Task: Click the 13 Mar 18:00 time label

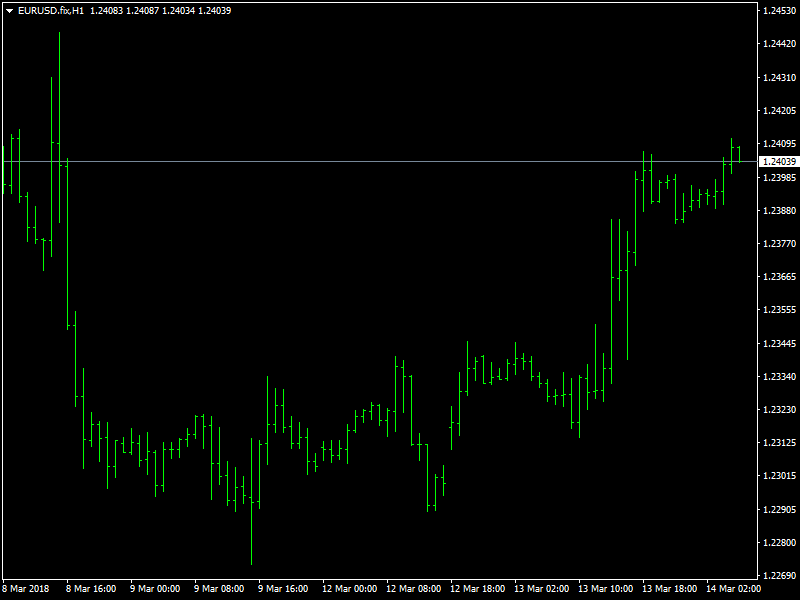Action: coord(670,588)
